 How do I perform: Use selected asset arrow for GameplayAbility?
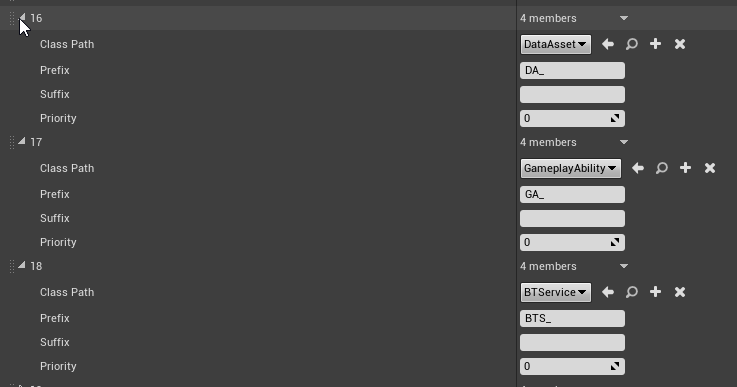tap(638, 168)
